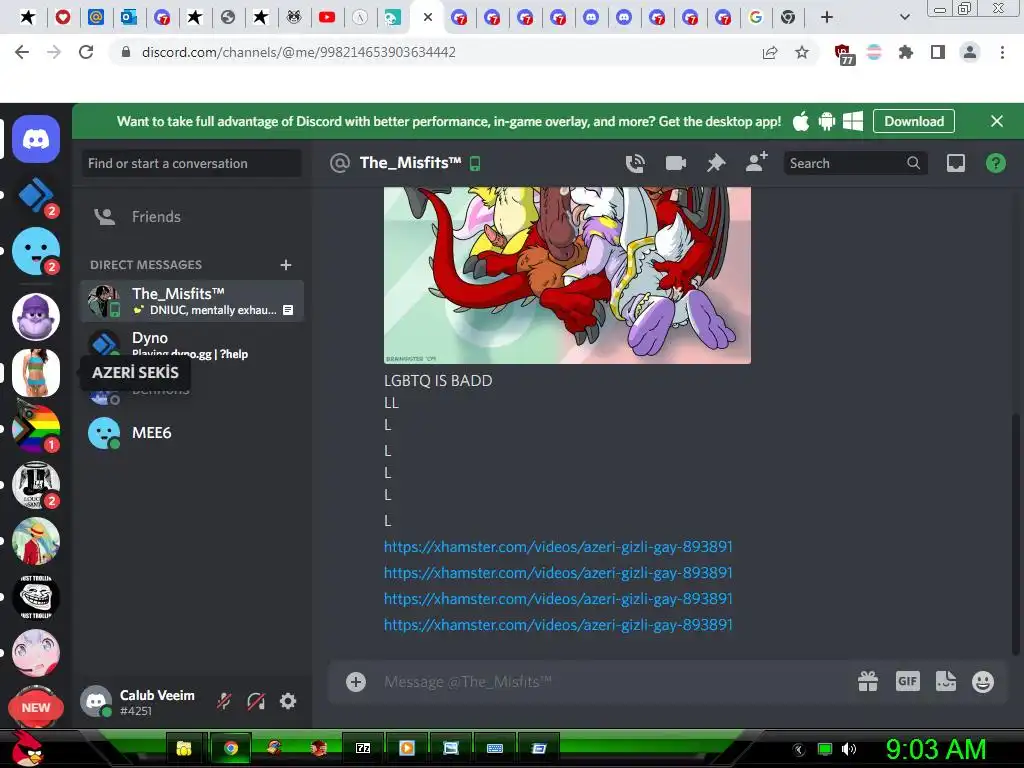The width and height of the screenshot is (1024, 768).
Task: Open the Chrome extensions puzzle menu
Action: tap(905, 52)
